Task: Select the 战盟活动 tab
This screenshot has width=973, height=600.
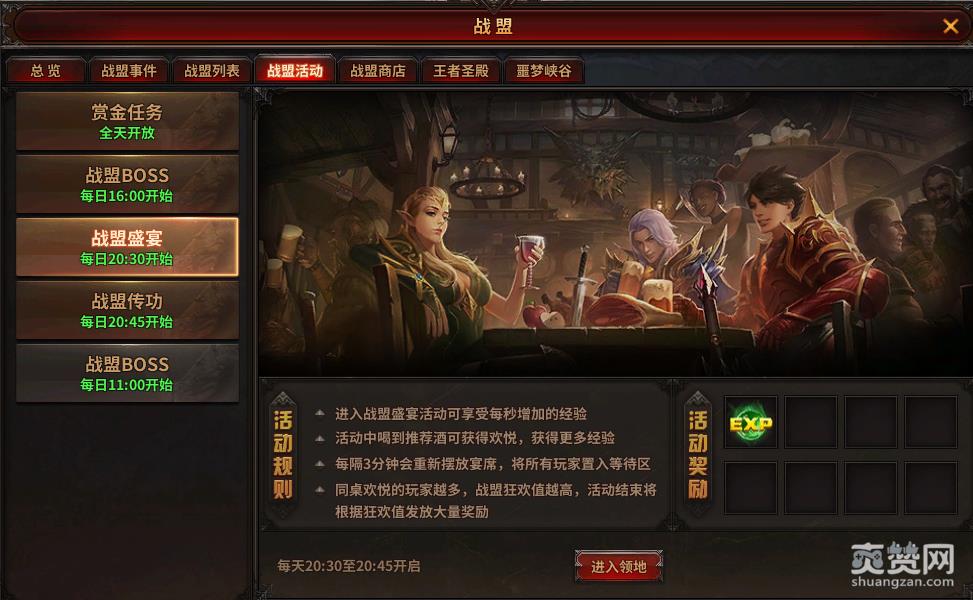Action: (x=295, y=71)
